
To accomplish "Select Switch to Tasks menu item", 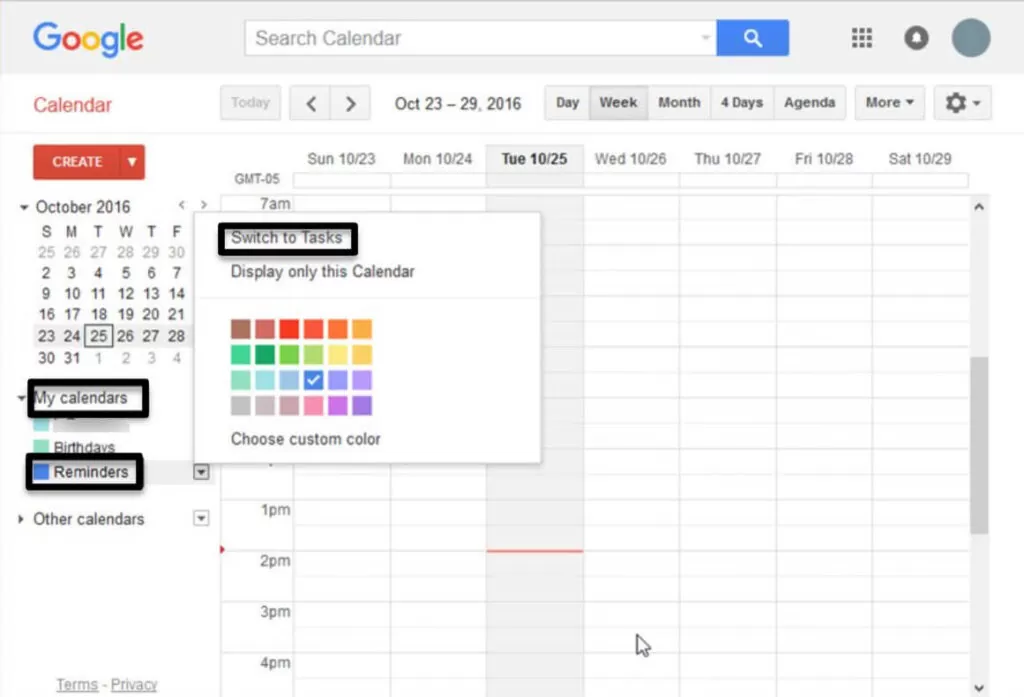I will point(287,238).
